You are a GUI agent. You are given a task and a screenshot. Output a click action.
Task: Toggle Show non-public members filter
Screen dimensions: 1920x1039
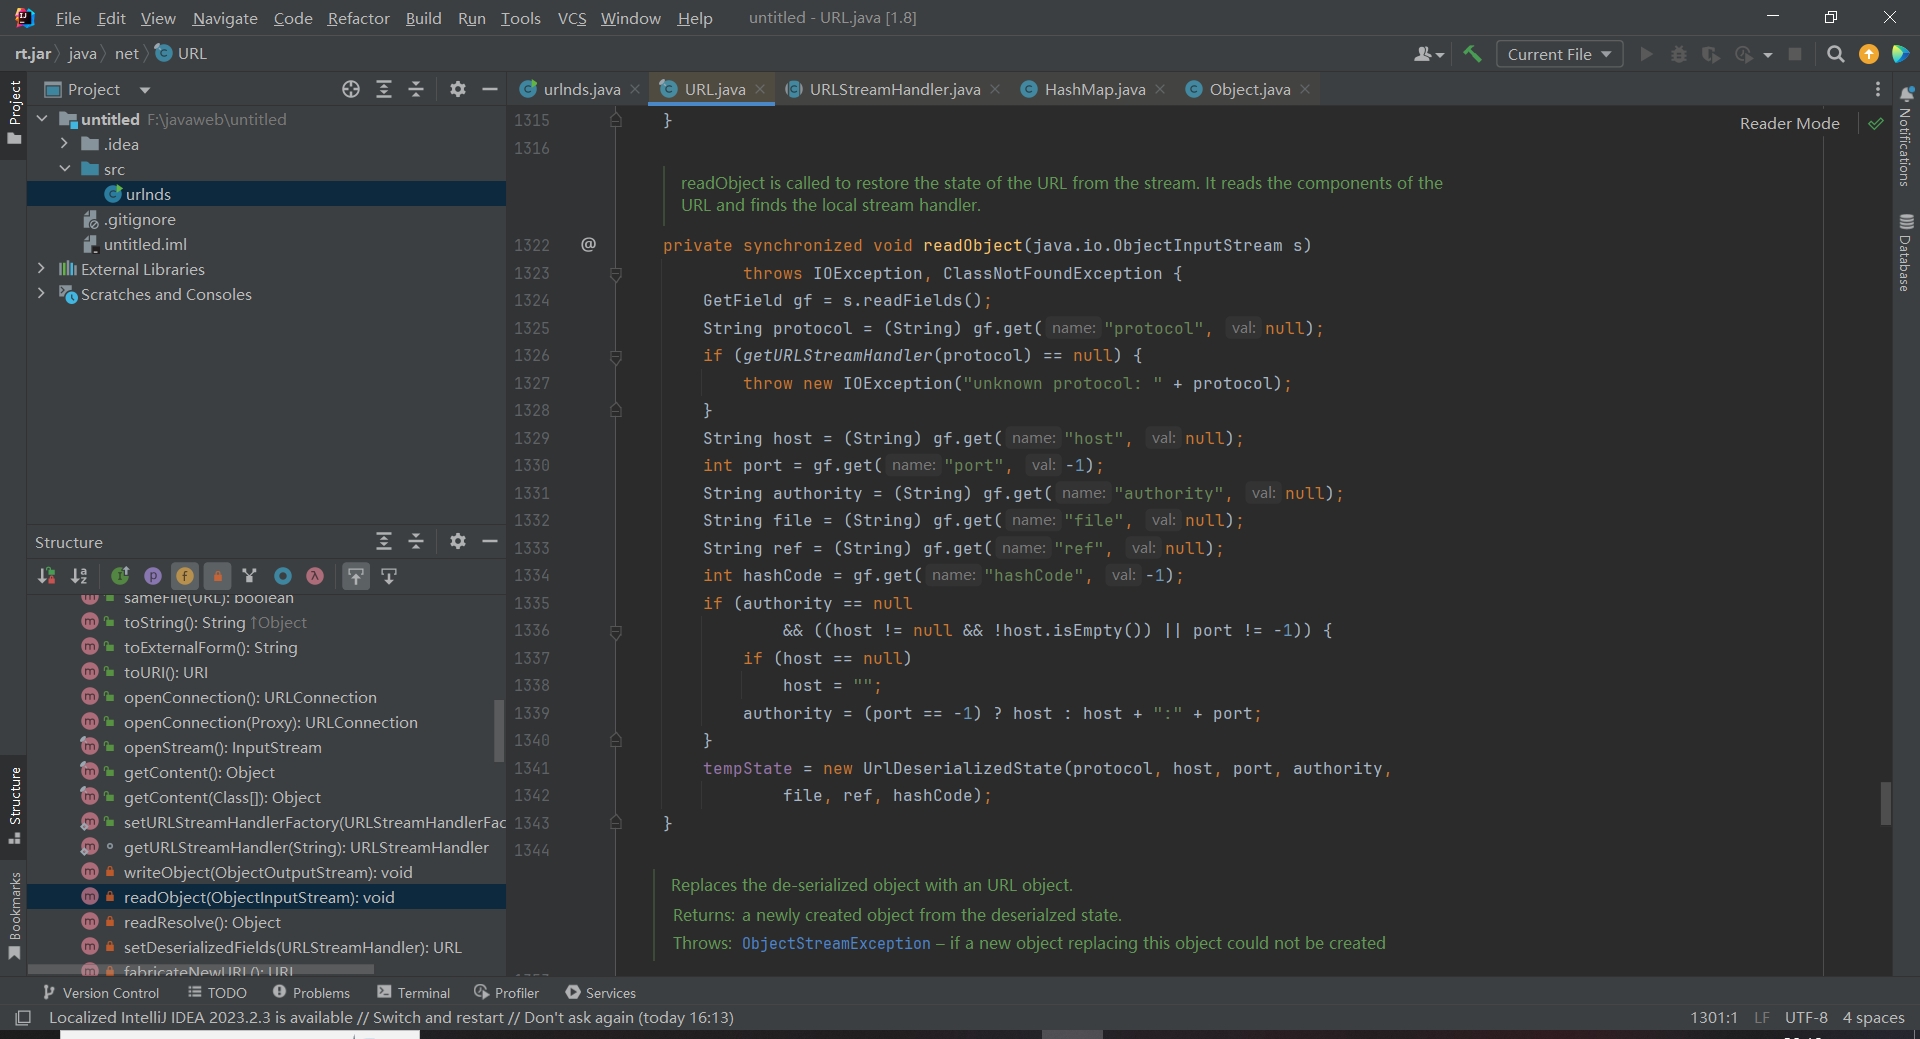217,576
